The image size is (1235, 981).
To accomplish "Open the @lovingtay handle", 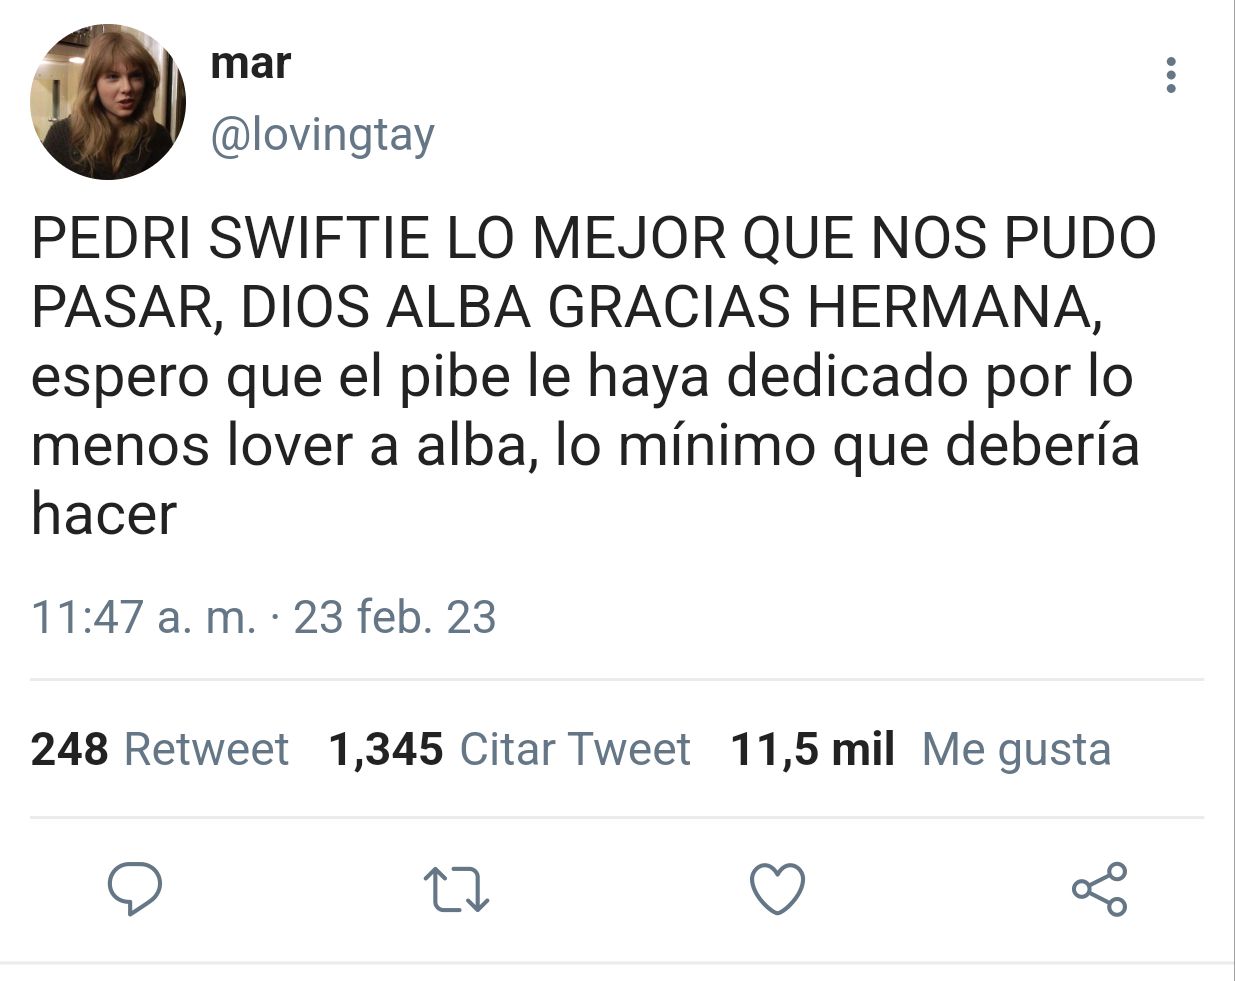I will coord(323,135).
